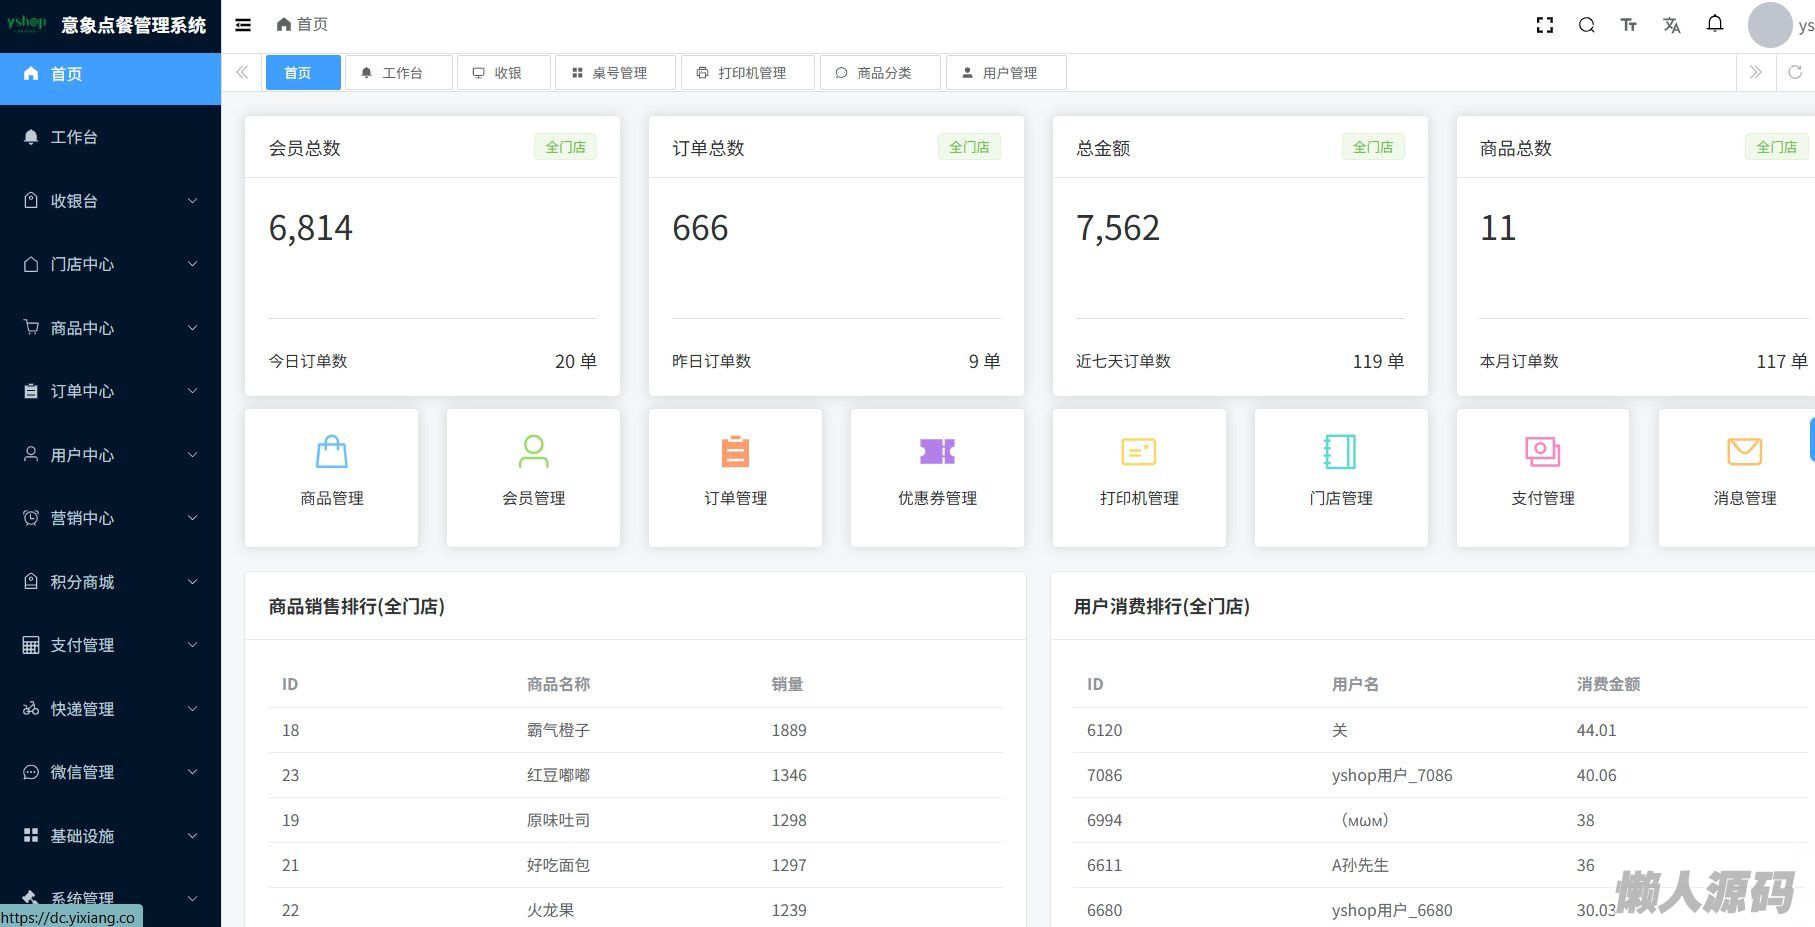The image size is (1815, 927).
Task: Toggle fullscreen mode icon in header
Action: (1544, 25)
